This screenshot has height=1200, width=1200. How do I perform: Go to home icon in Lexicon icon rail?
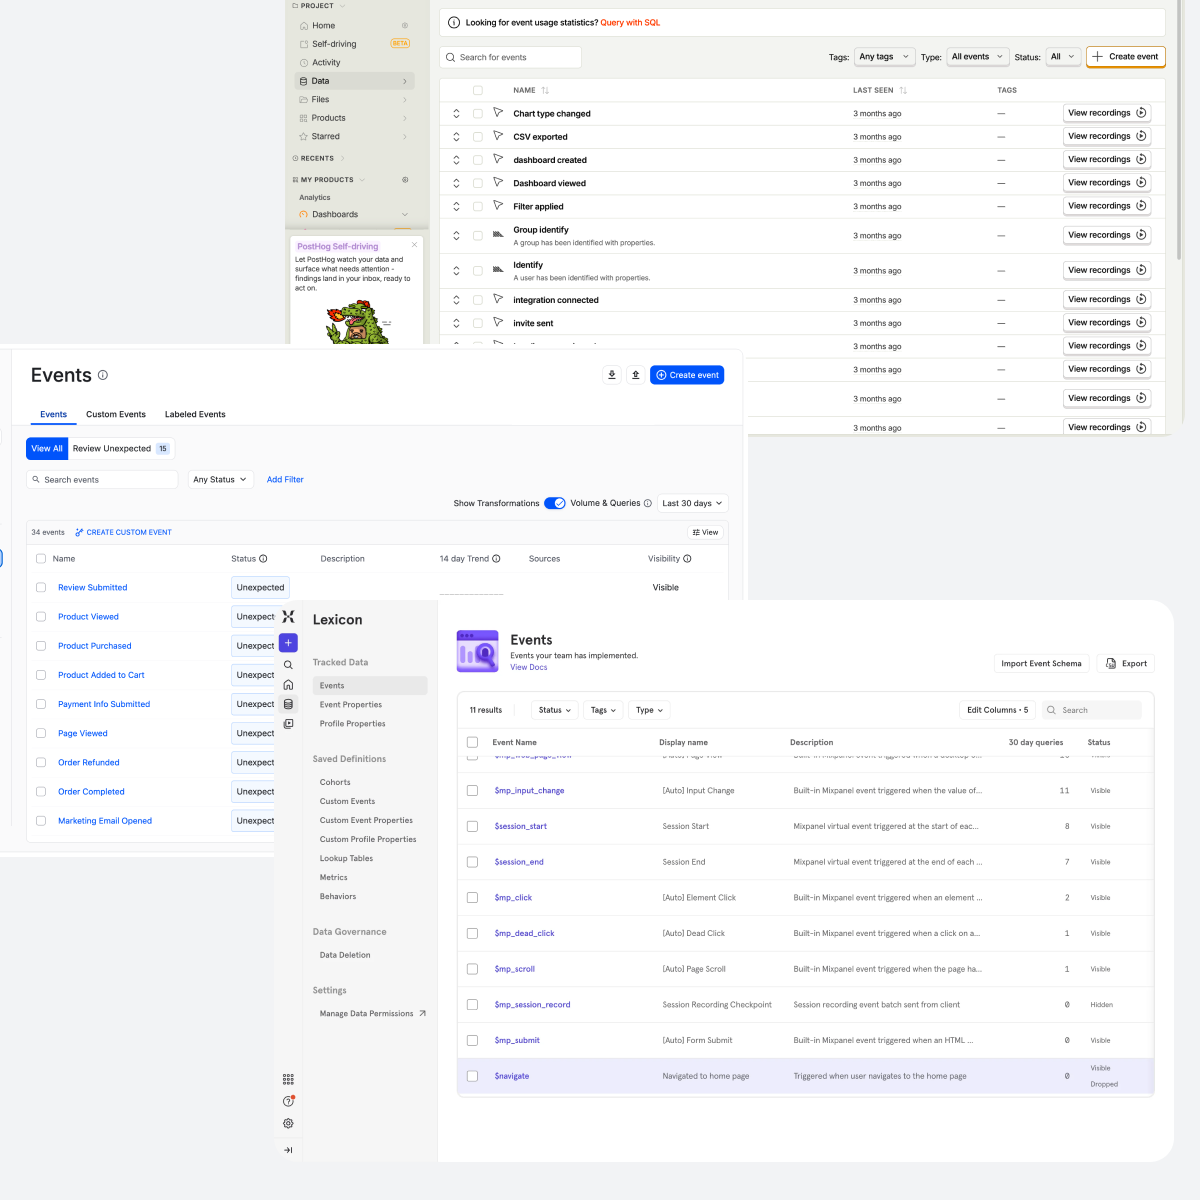[x=288, y=685]
